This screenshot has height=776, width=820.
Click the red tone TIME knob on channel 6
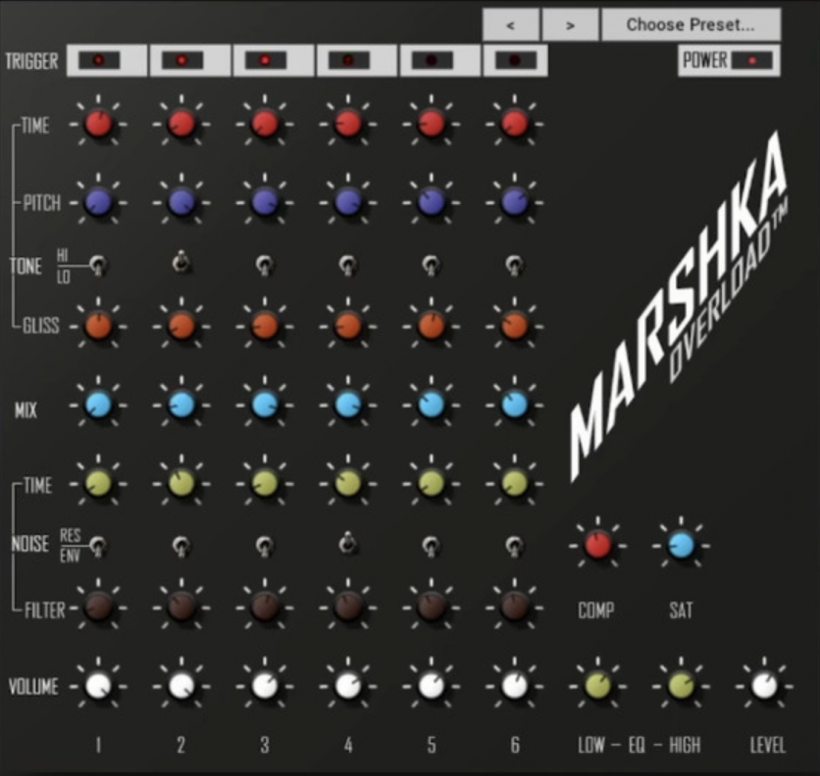514,124
